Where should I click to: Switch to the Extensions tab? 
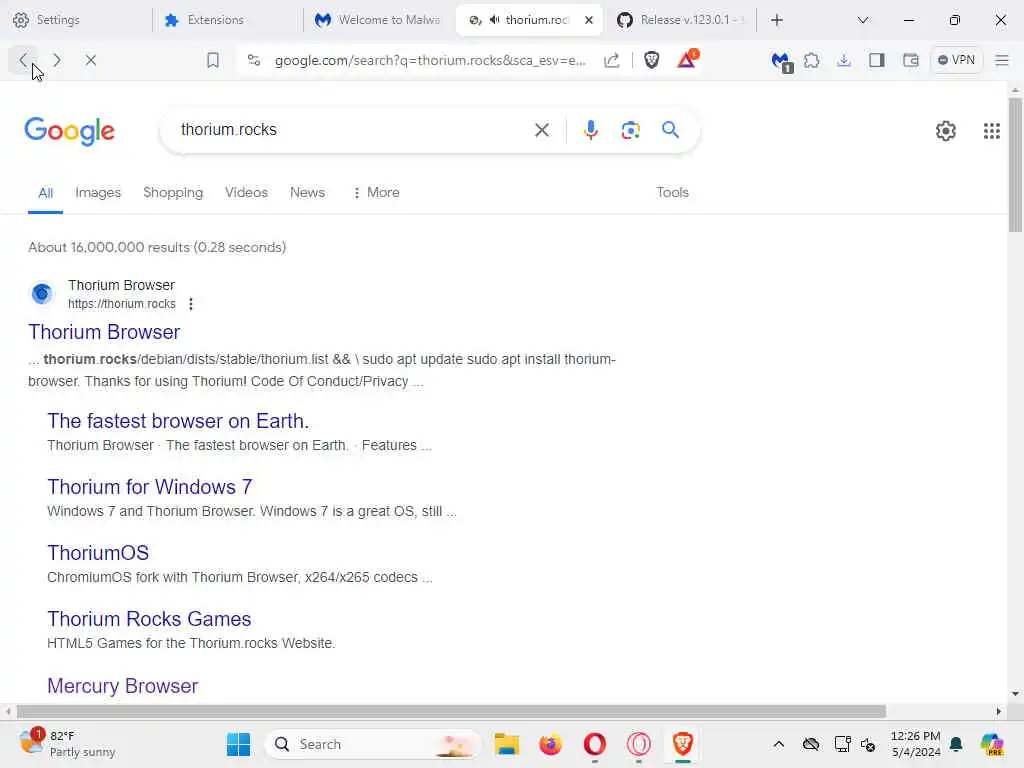[227, 20]
